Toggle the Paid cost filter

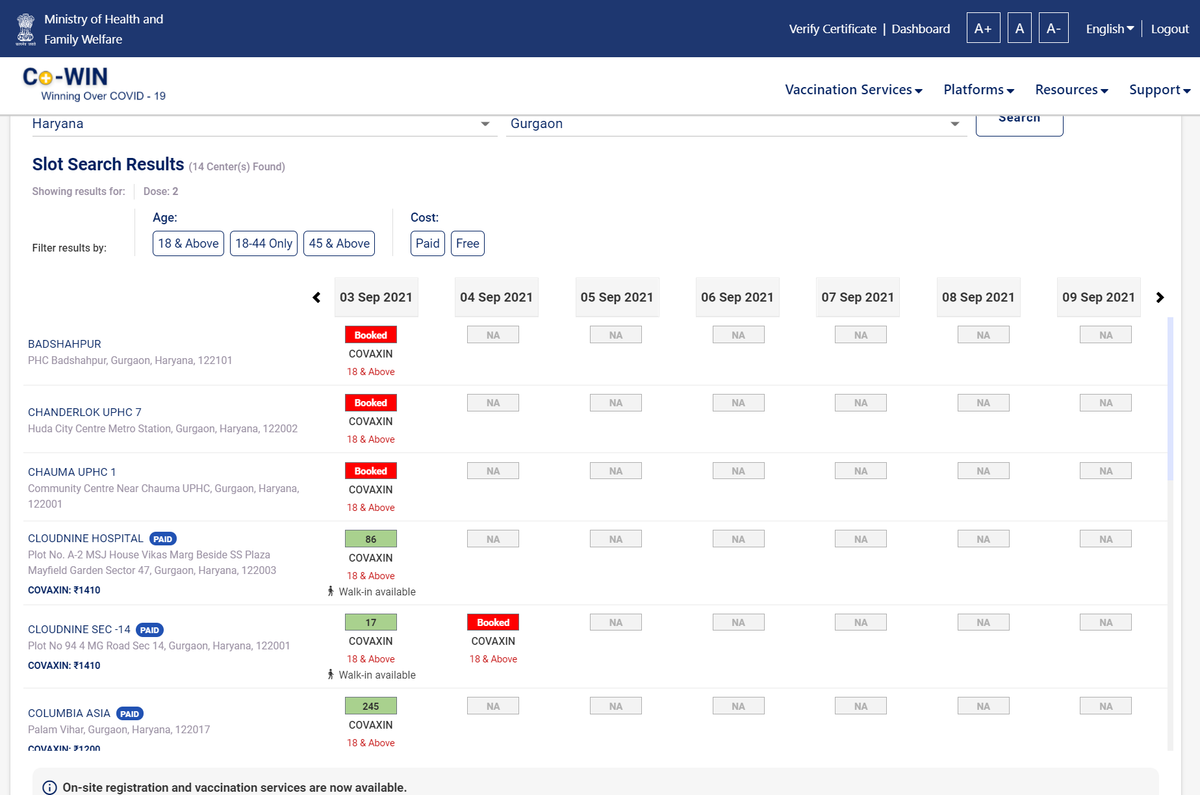(428, 243)
